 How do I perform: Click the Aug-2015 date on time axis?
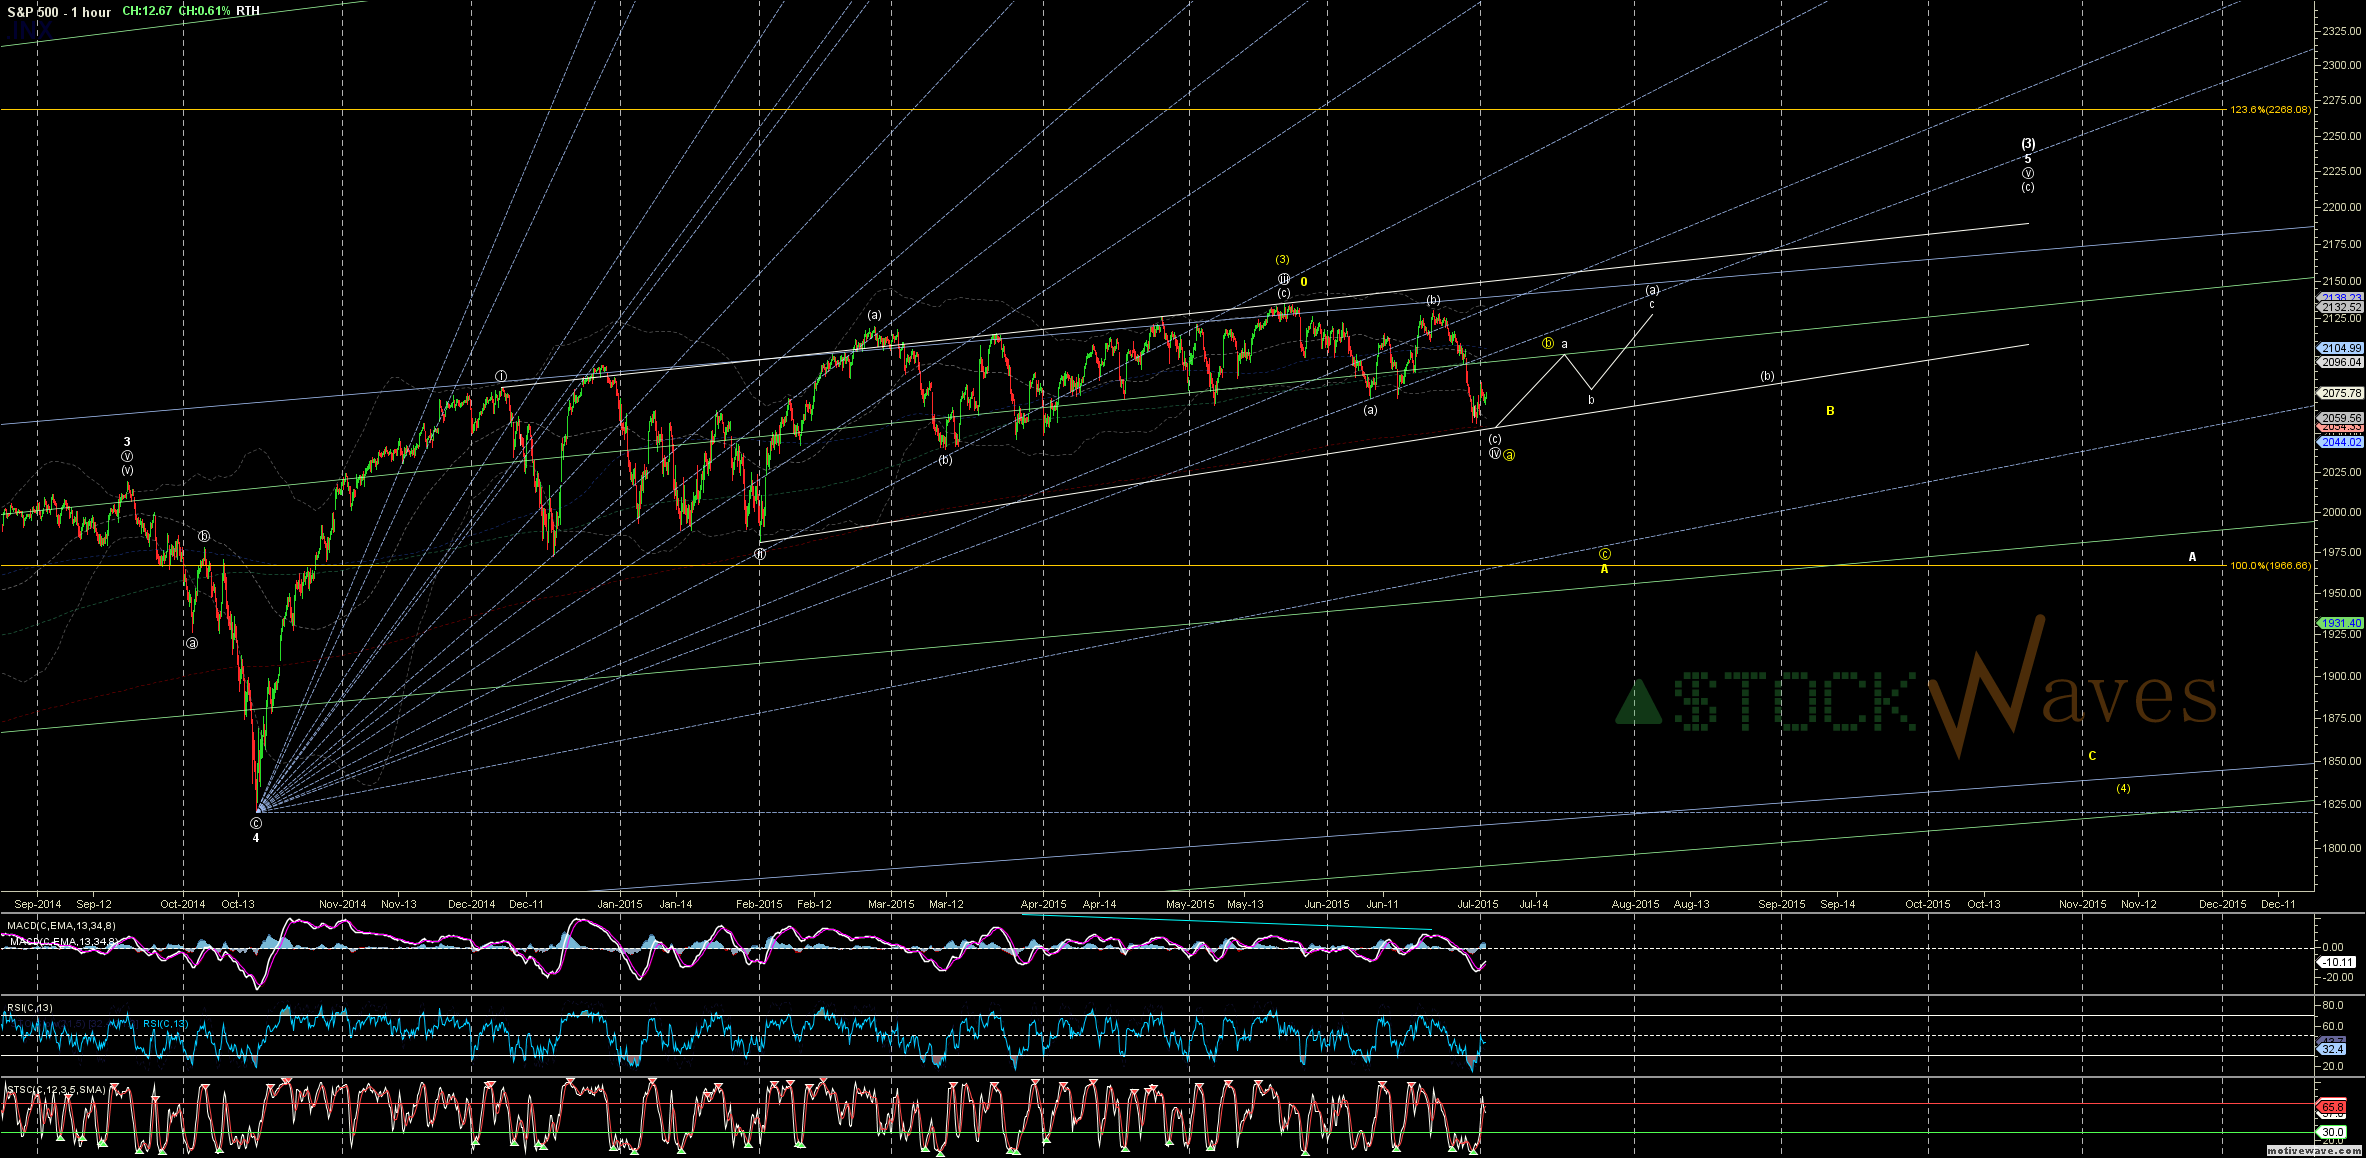click(1636, 904)
